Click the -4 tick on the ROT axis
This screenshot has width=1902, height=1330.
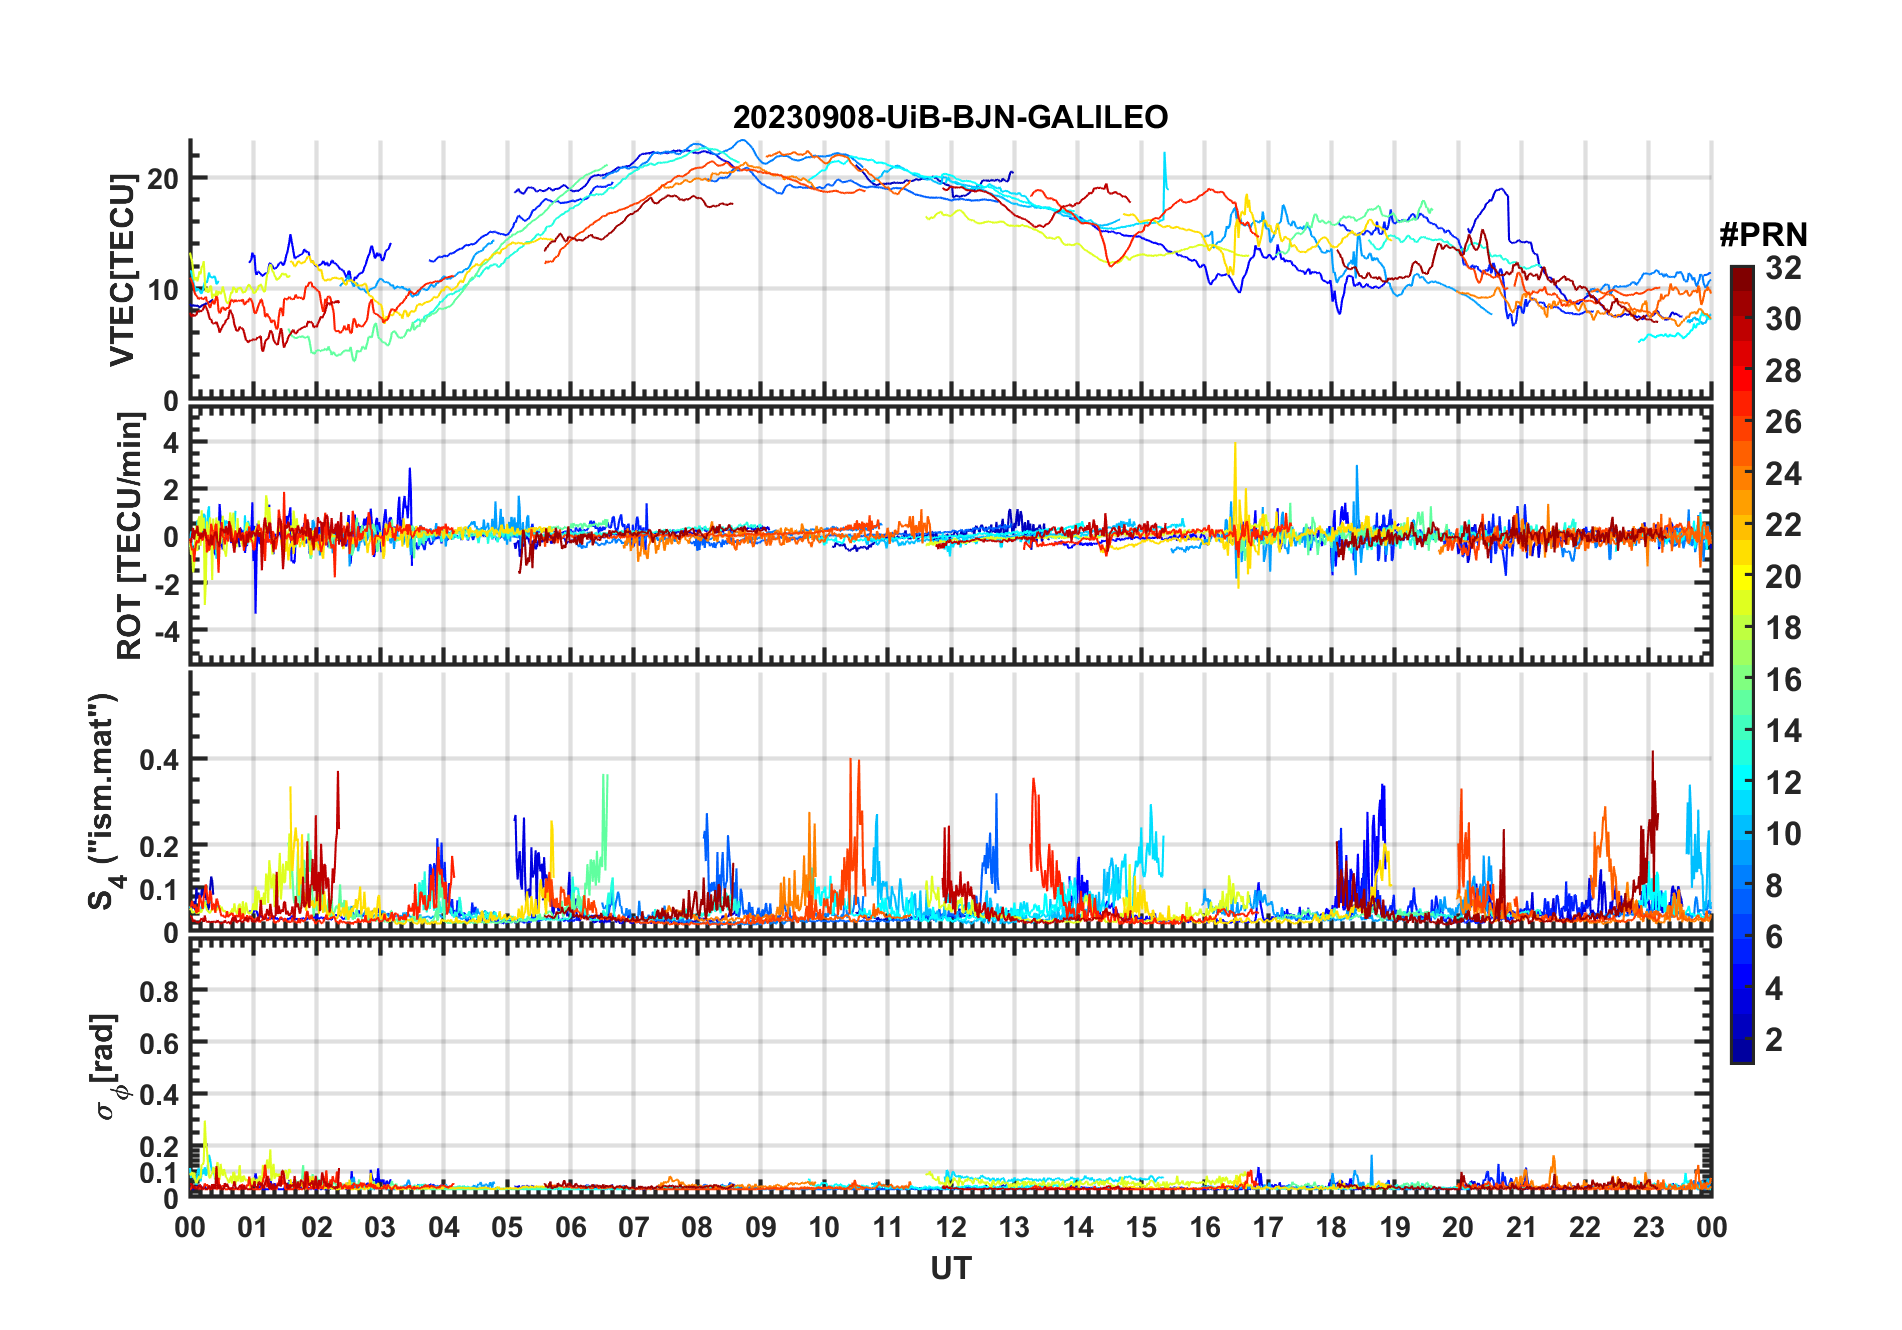coord(165,632)
